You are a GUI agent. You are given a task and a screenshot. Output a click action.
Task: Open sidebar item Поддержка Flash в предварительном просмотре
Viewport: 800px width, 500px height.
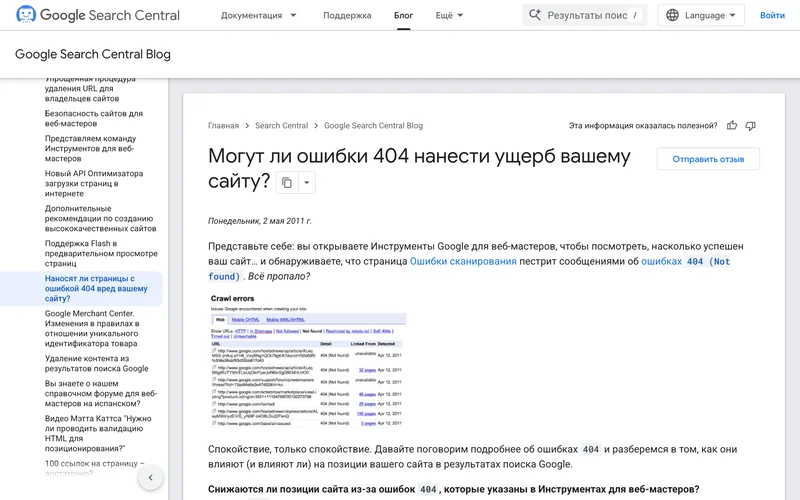point(101,254)
